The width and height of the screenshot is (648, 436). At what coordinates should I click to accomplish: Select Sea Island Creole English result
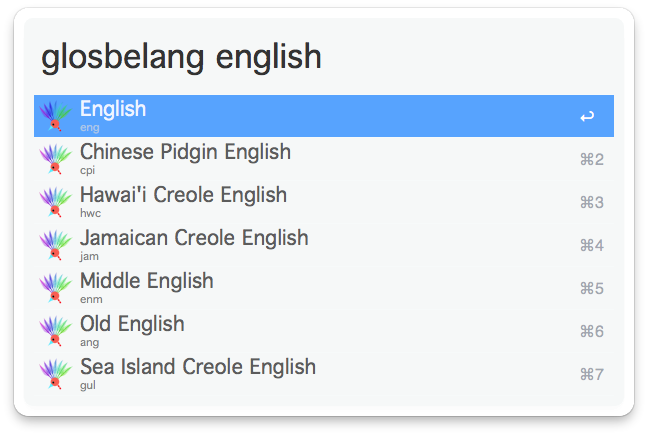click(x=198, y=367)
